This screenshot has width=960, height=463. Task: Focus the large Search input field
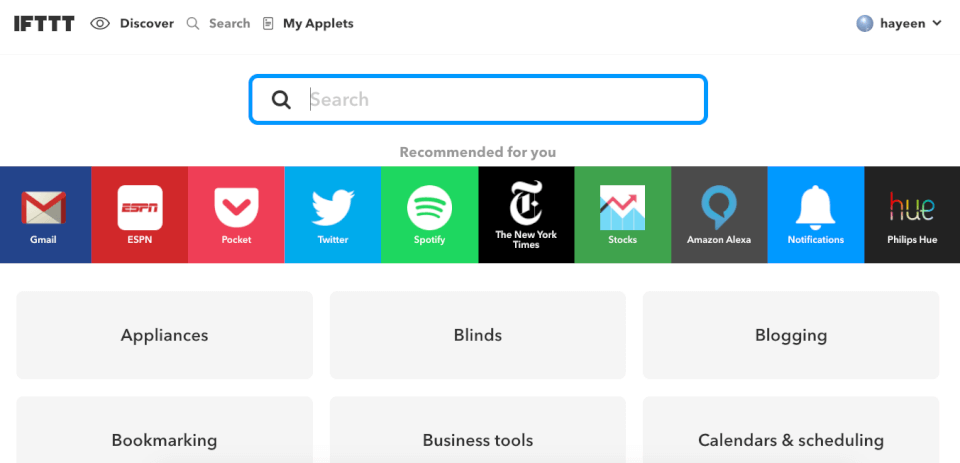click(x=478, y=99)
